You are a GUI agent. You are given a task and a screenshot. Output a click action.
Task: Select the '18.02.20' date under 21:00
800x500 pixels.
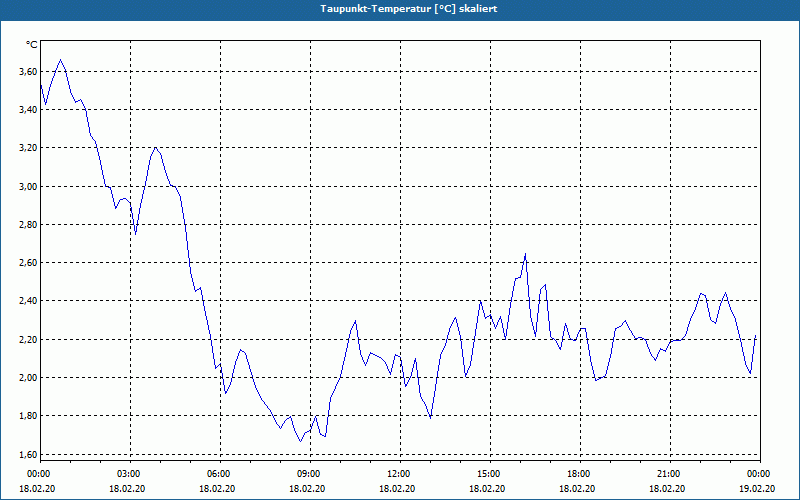[x=668, y=489]
